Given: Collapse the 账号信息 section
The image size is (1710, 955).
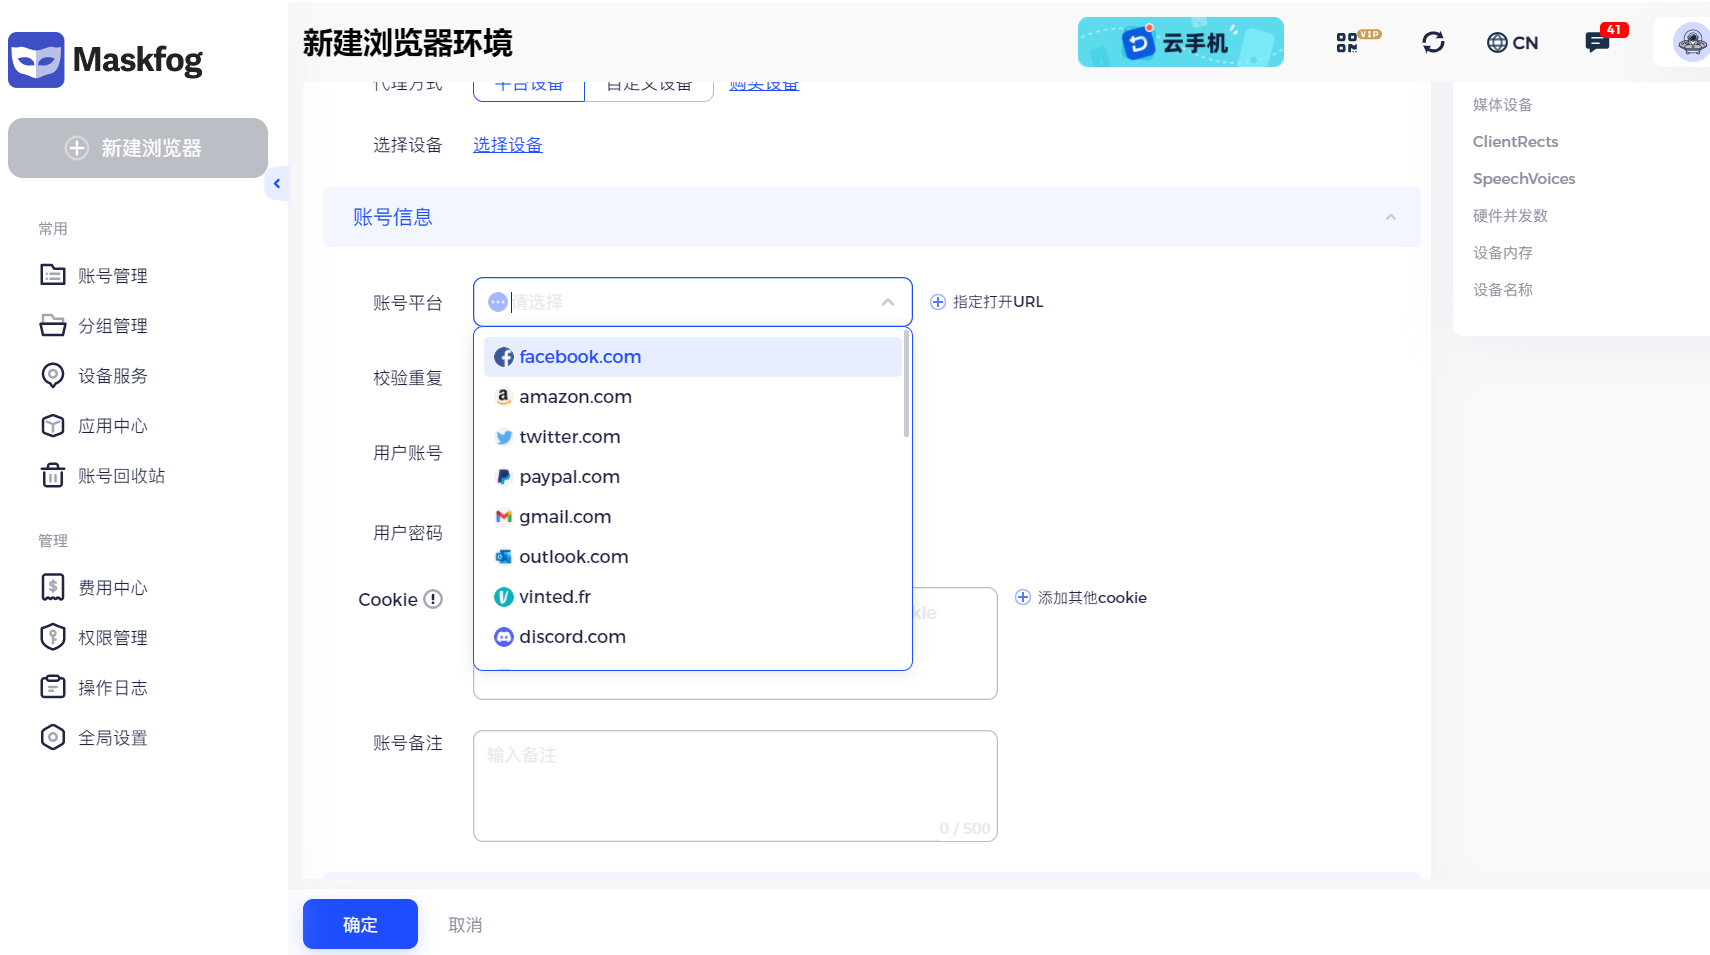Looking at the screenshot, I should pos(1390,217).
